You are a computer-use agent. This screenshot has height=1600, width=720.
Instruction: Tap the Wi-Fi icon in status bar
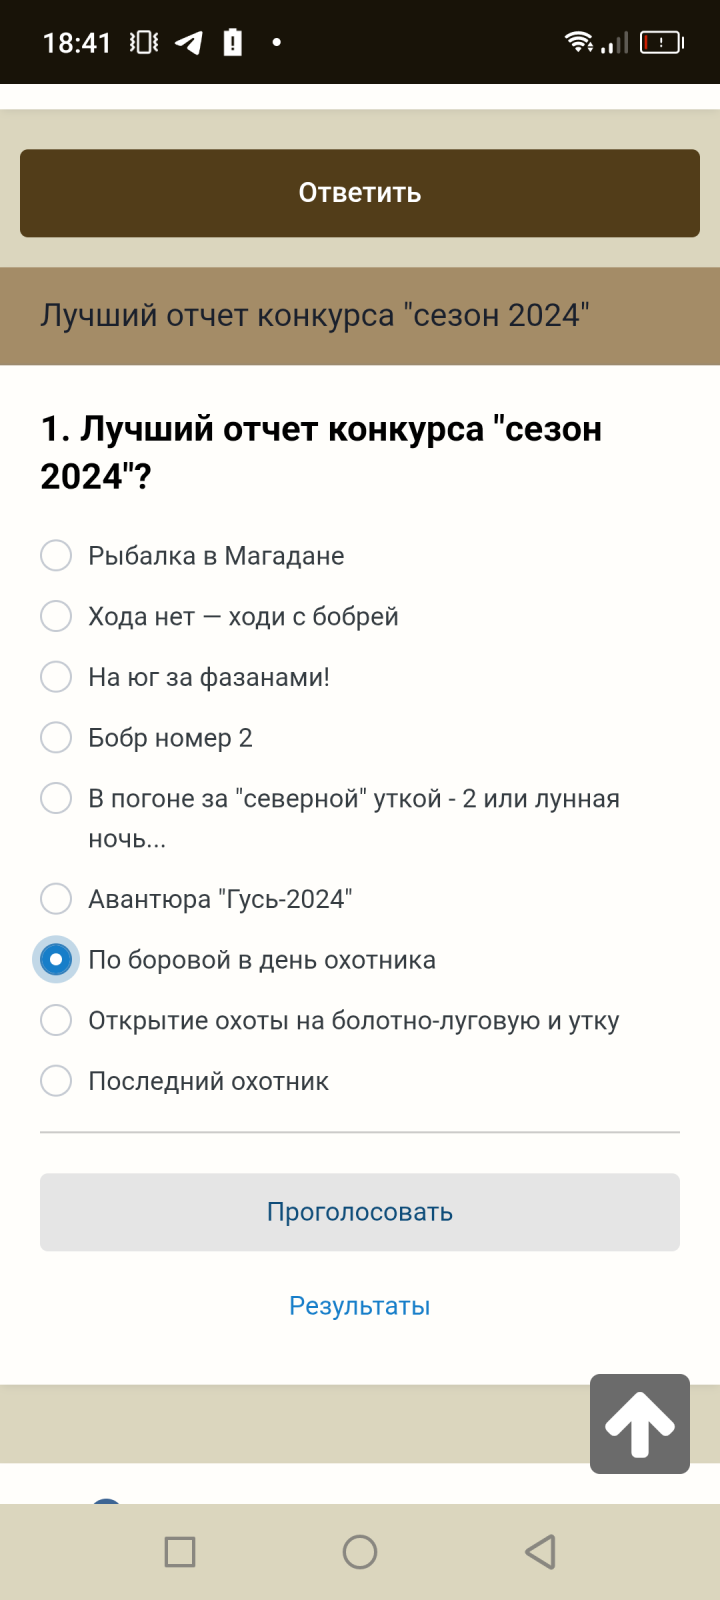(578, 41)
